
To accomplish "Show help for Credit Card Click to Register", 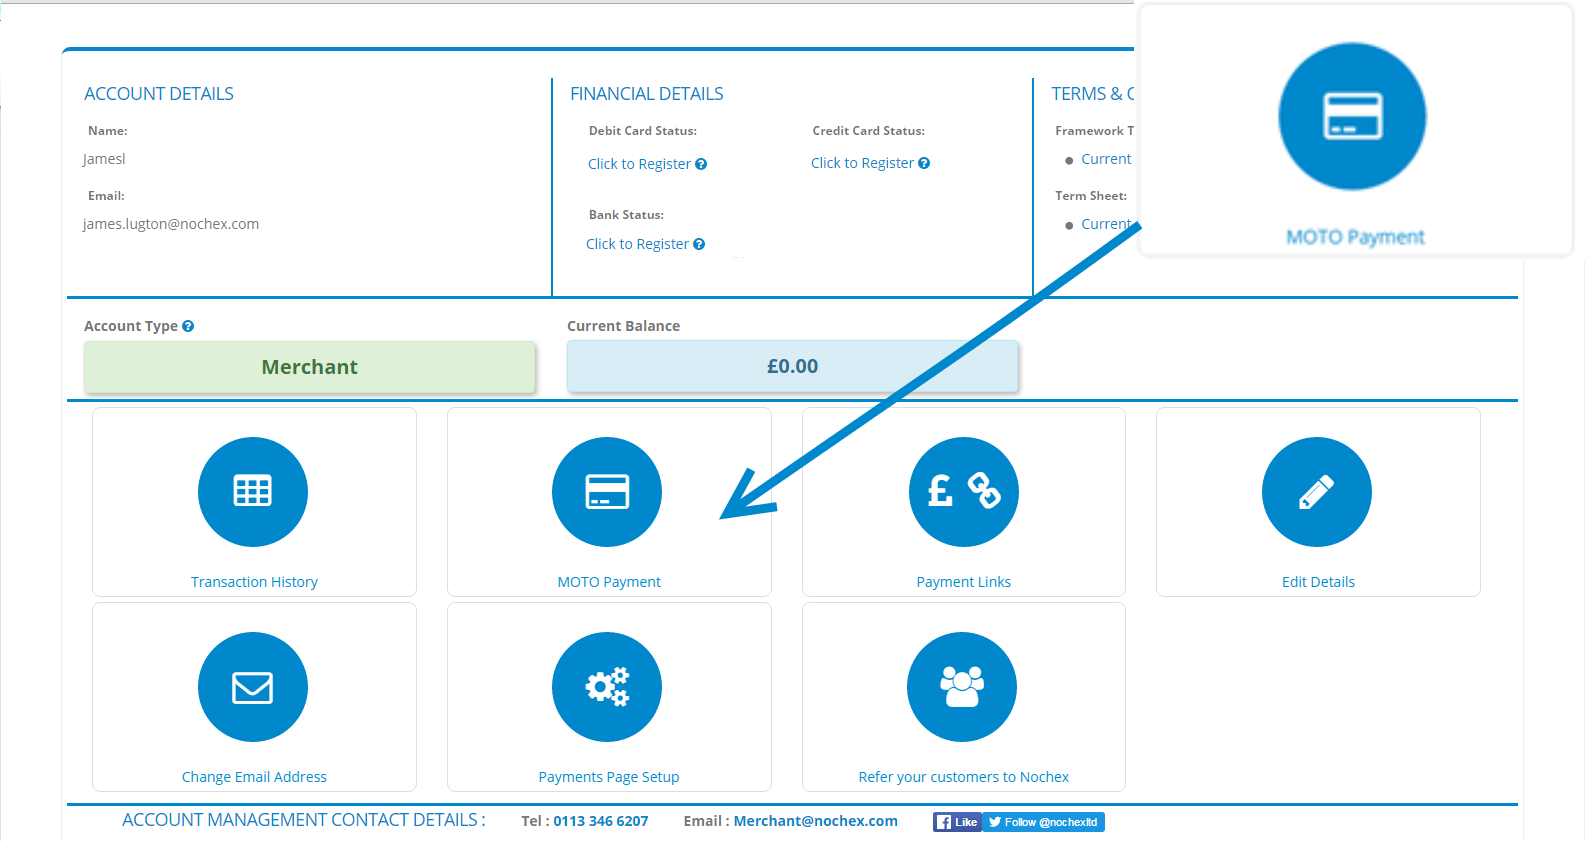I will 924,163.
